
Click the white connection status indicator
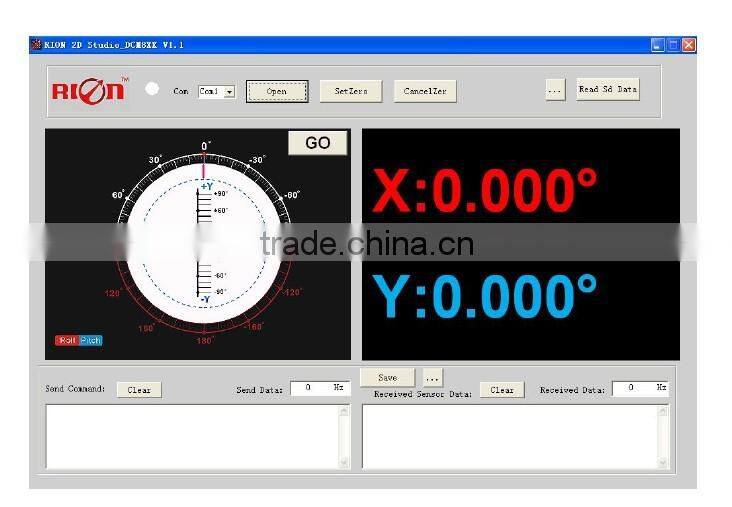tap(152, 89)
